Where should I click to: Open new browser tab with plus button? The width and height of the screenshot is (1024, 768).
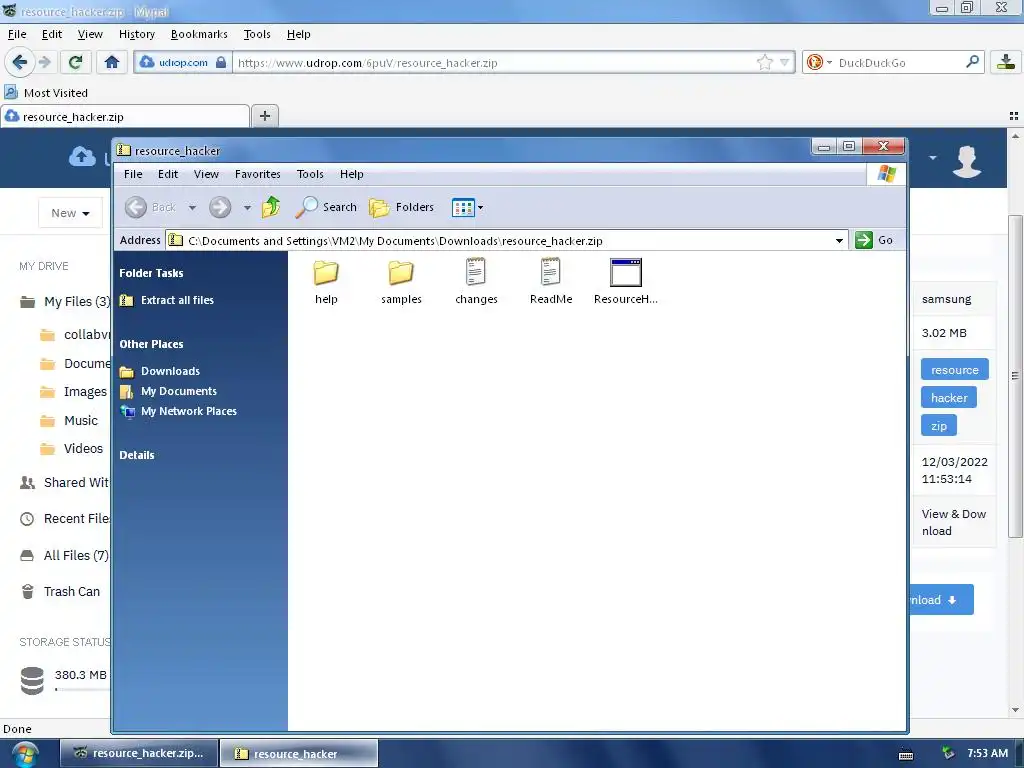pos(264,116)
